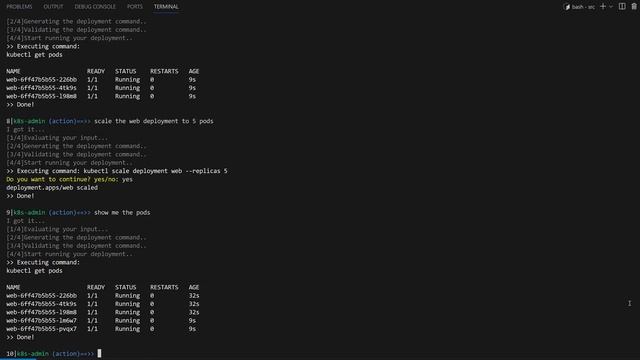Click web-6ff47b5b55-198m8 in the 32s table
Viewport: 640px width, 360px height.
(41, 312)
